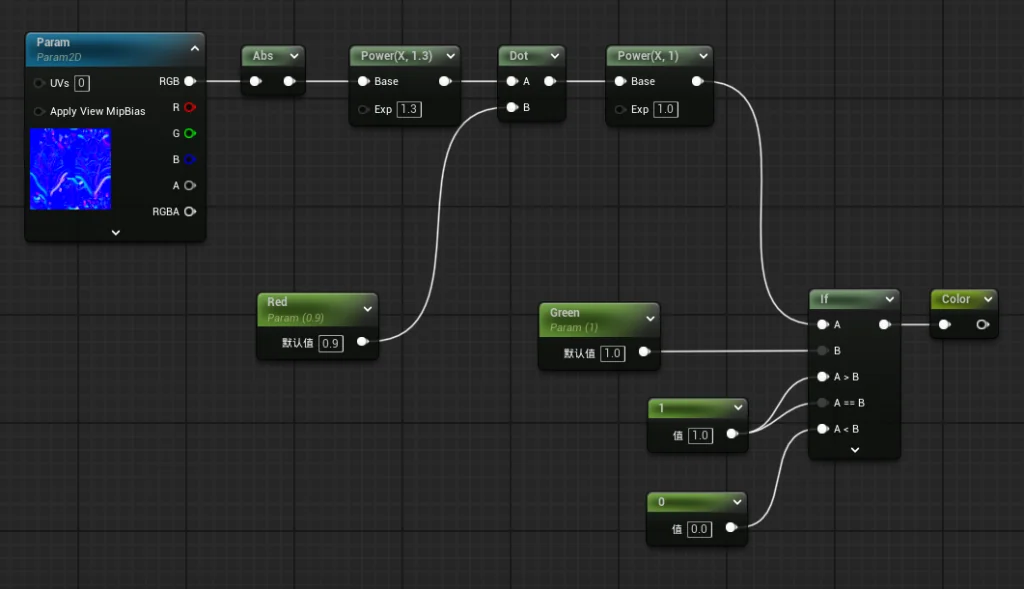1024x589 pixels.
Task: Open the constant 0 node dropdown
Action: click(x=737, y=501)
